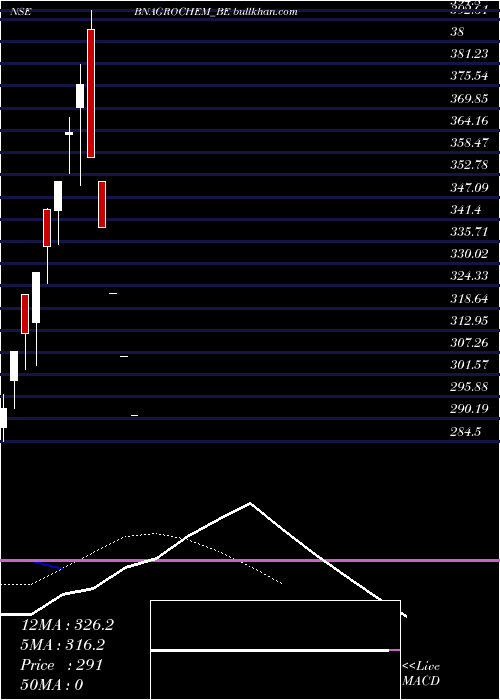Viewport: 500px width, 700px height.
Task: Click the 364.16 price axis label
Action: tap(469, 121)
